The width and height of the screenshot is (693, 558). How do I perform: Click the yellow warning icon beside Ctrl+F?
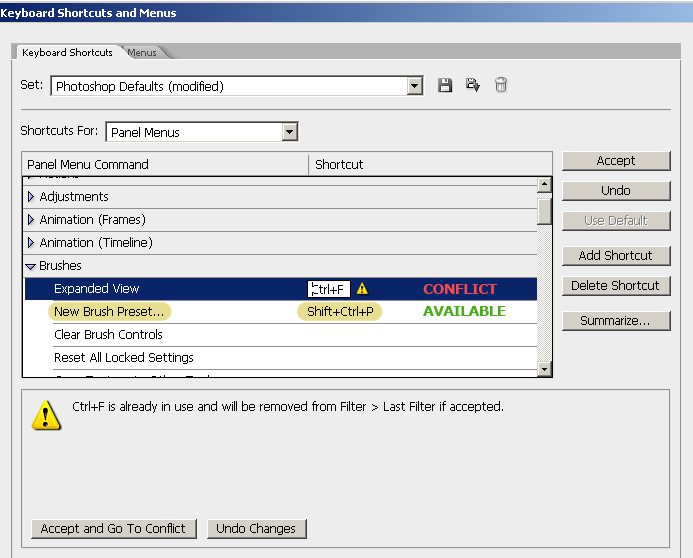(x=362, y=289)
